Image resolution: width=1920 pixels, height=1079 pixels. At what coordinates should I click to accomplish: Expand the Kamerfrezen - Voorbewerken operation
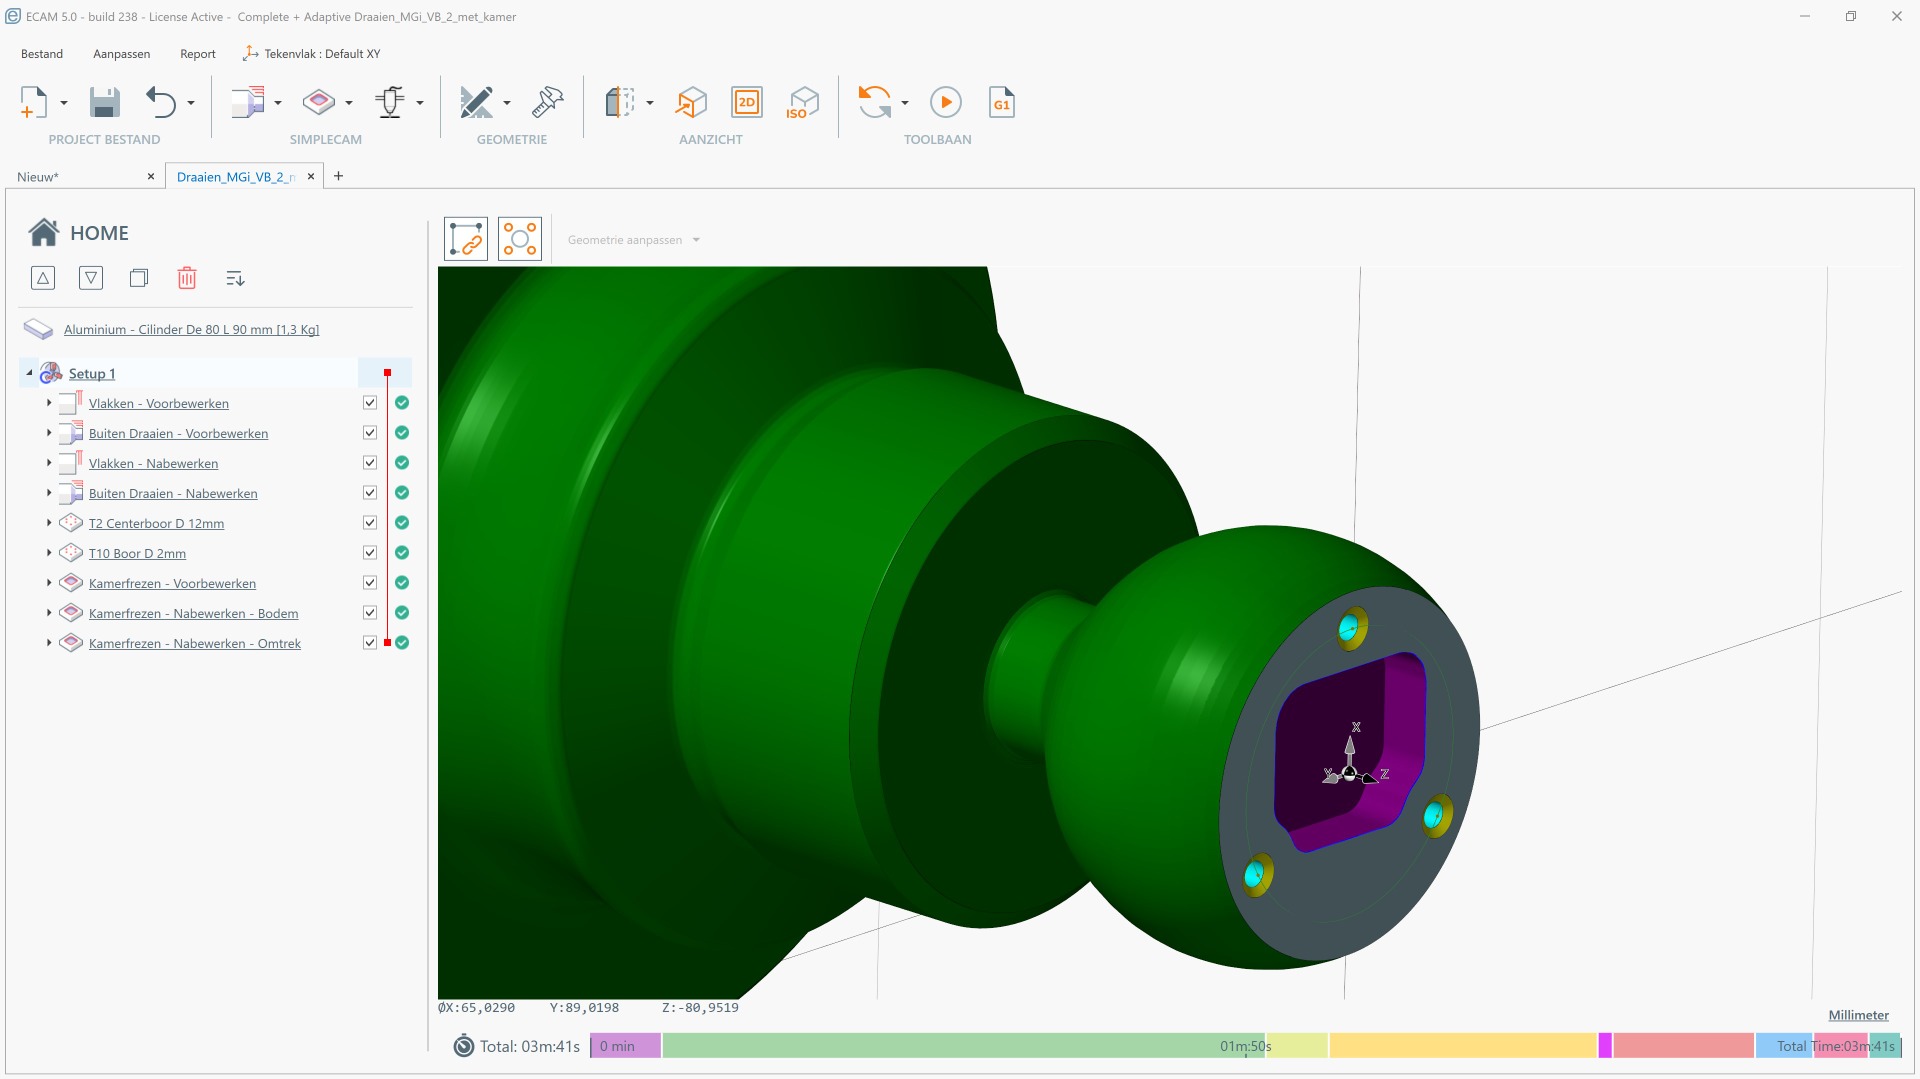(48, 583)
